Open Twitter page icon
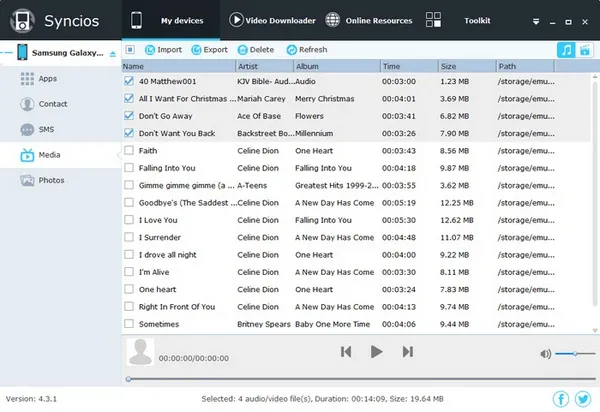 coord(583,399)
